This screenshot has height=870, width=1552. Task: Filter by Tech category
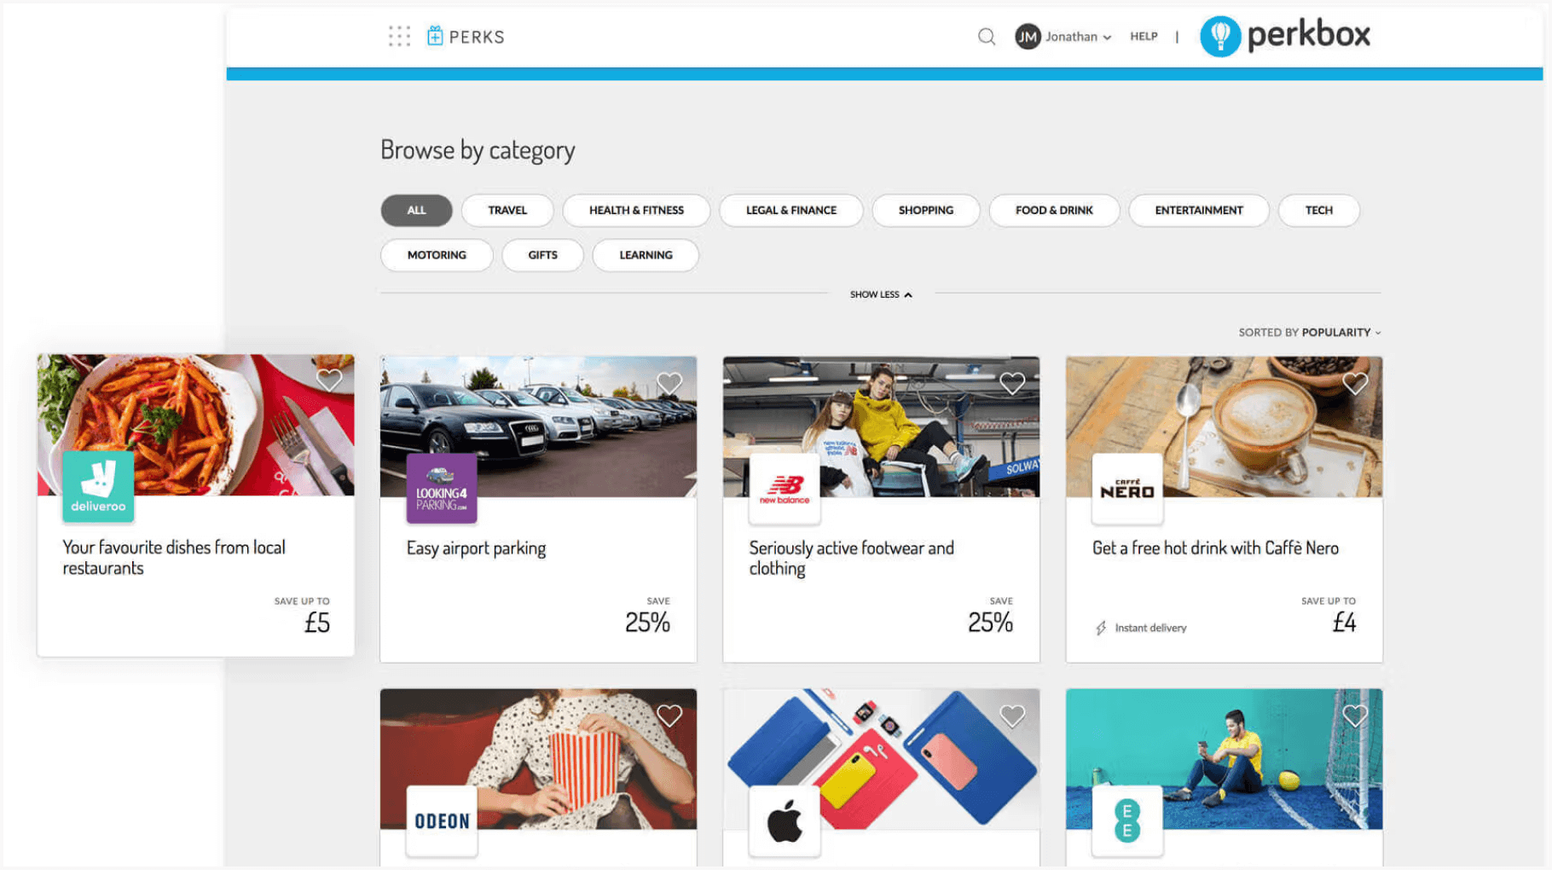[1319, 210]
